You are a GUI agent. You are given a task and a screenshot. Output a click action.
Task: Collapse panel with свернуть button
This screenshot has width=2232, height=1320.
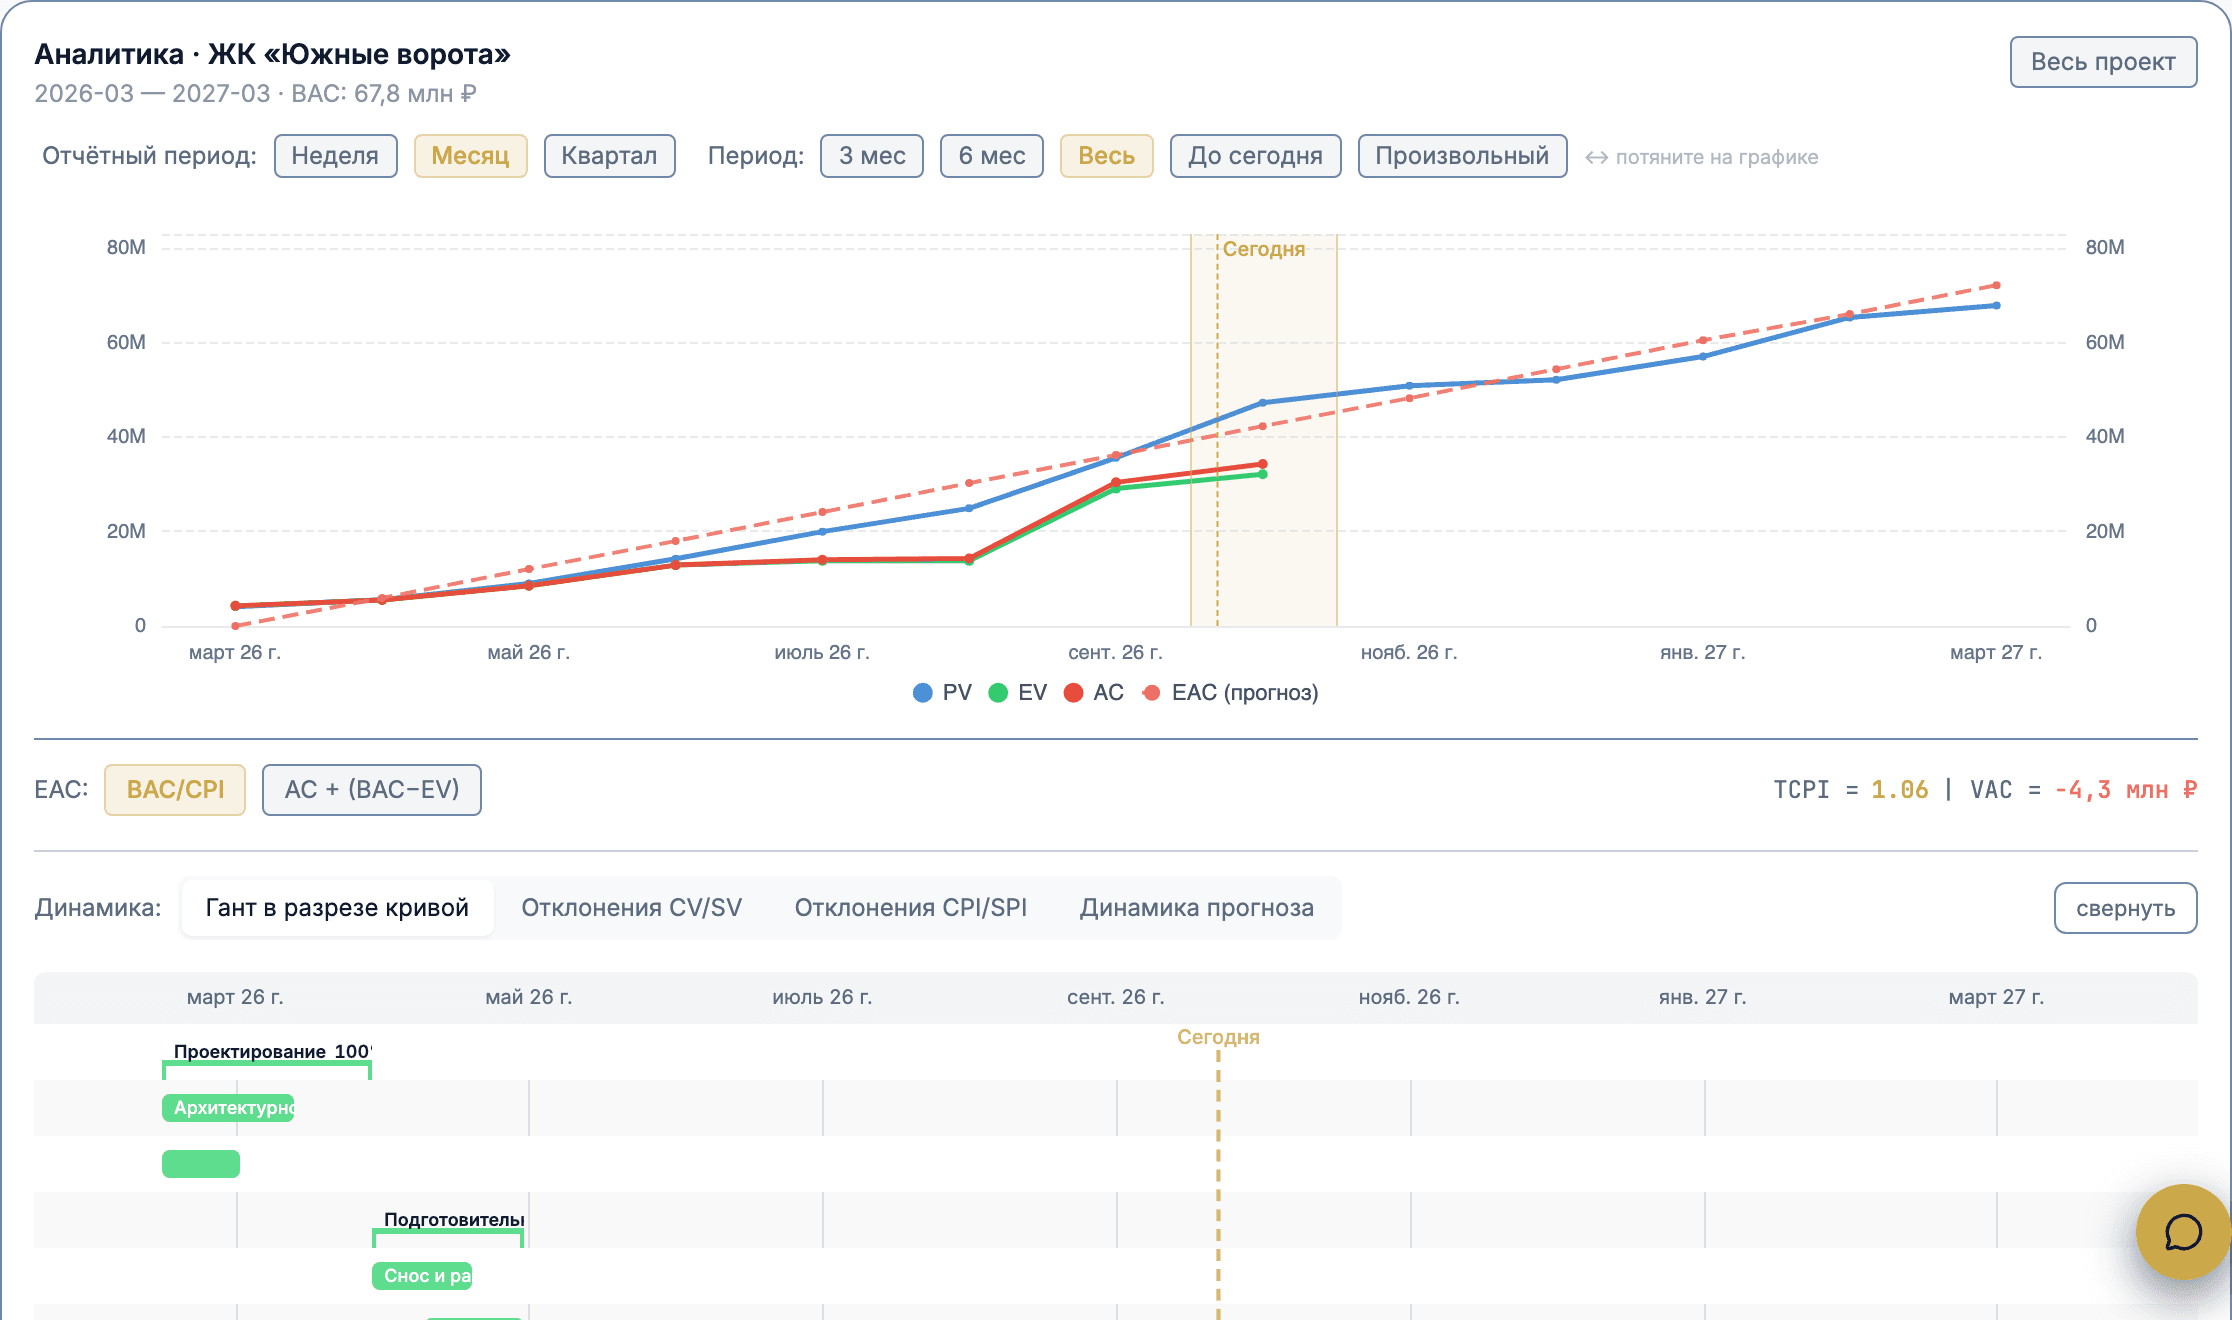[2125, 908]
